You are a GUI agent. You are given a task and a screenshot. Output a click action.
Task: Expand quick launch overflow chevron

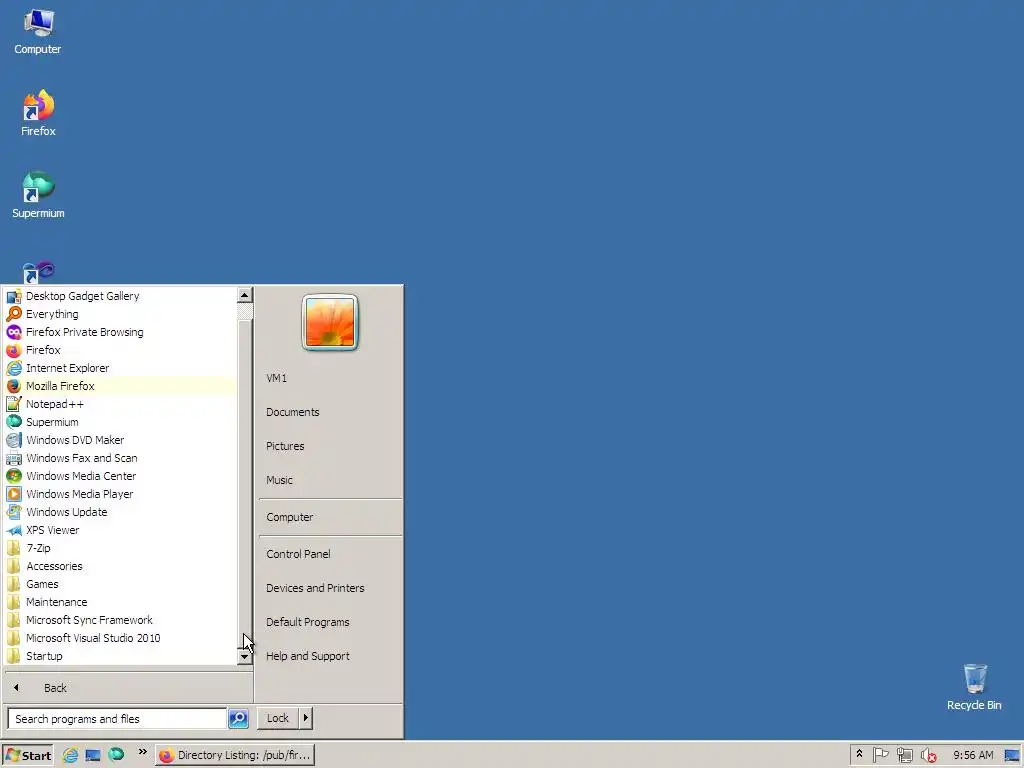point(142,752)
